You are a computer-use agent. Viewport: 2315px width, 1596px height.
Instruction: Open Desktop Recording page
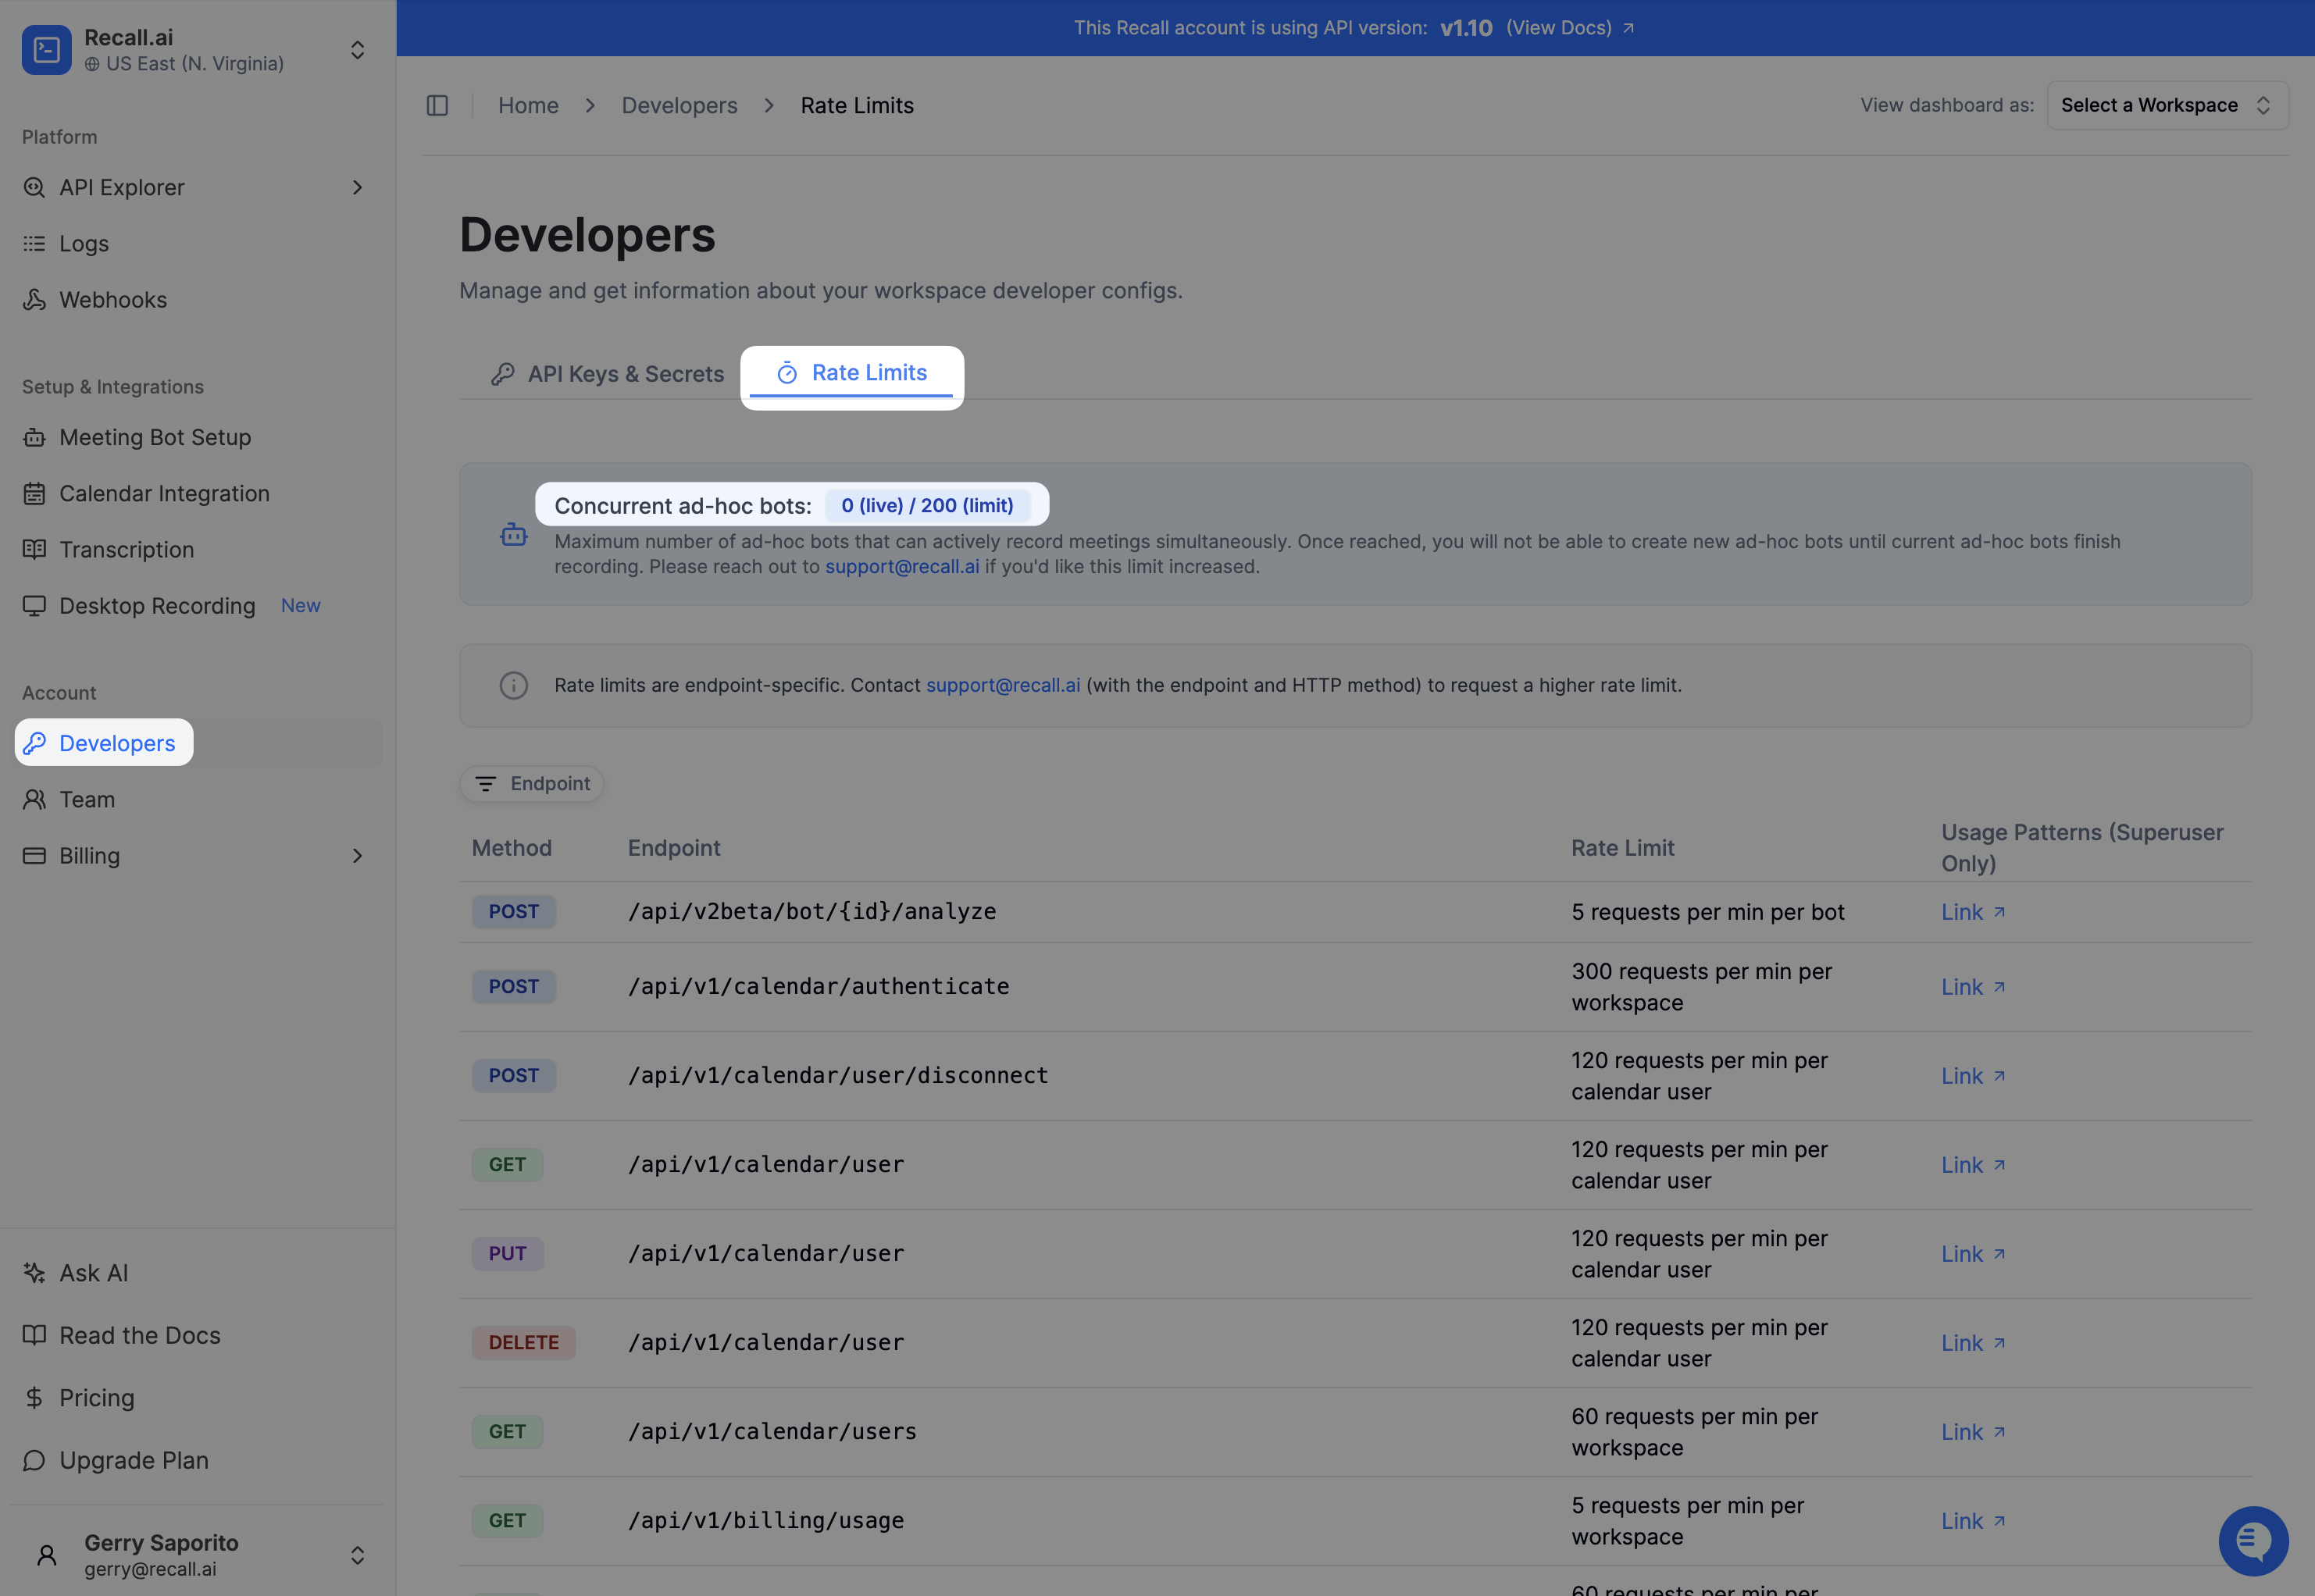point(157,606)
